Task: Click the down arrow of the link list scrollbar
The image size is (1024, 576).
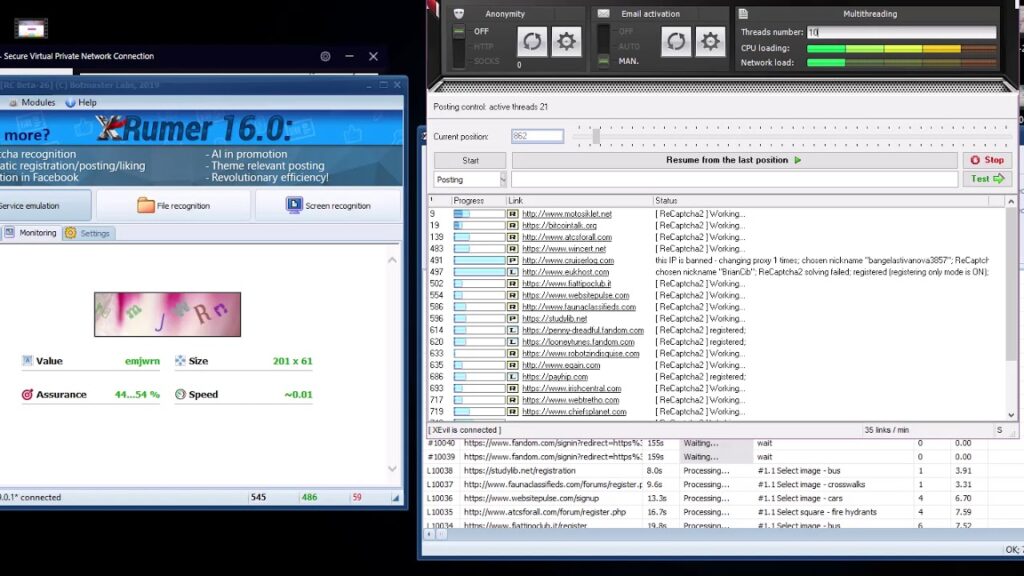Action: click(1011, 415)
